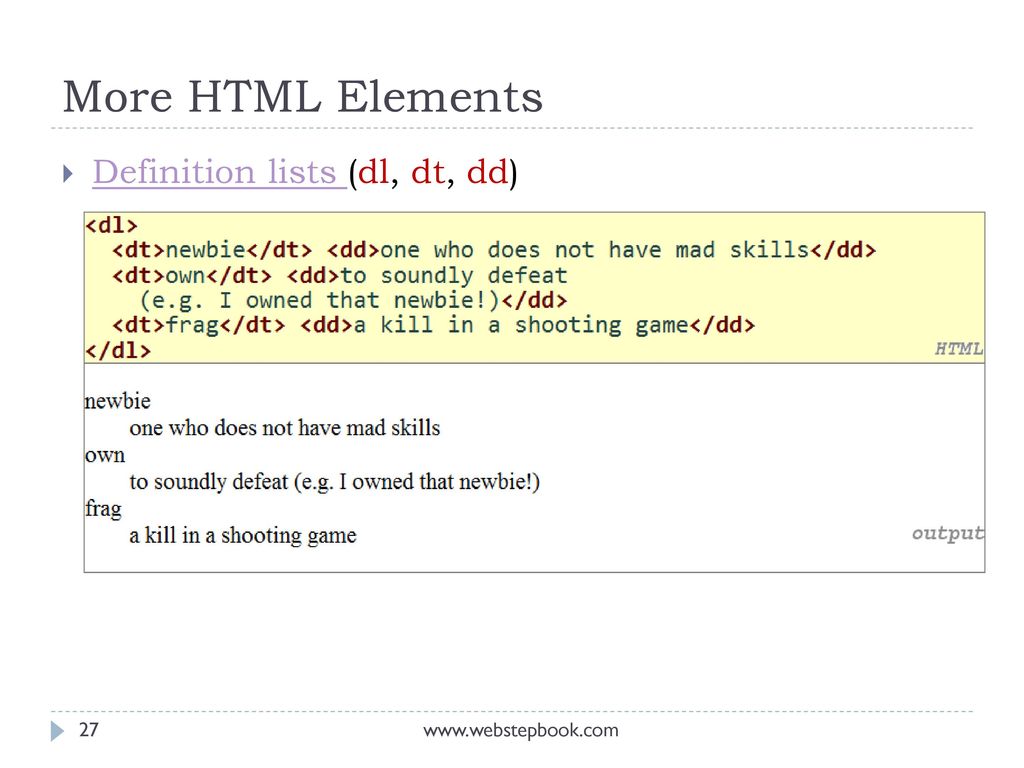The image size is (1024, 768).
Task: Click the www.webstepbook.com footer text
Action: click(x=520, y=730)
